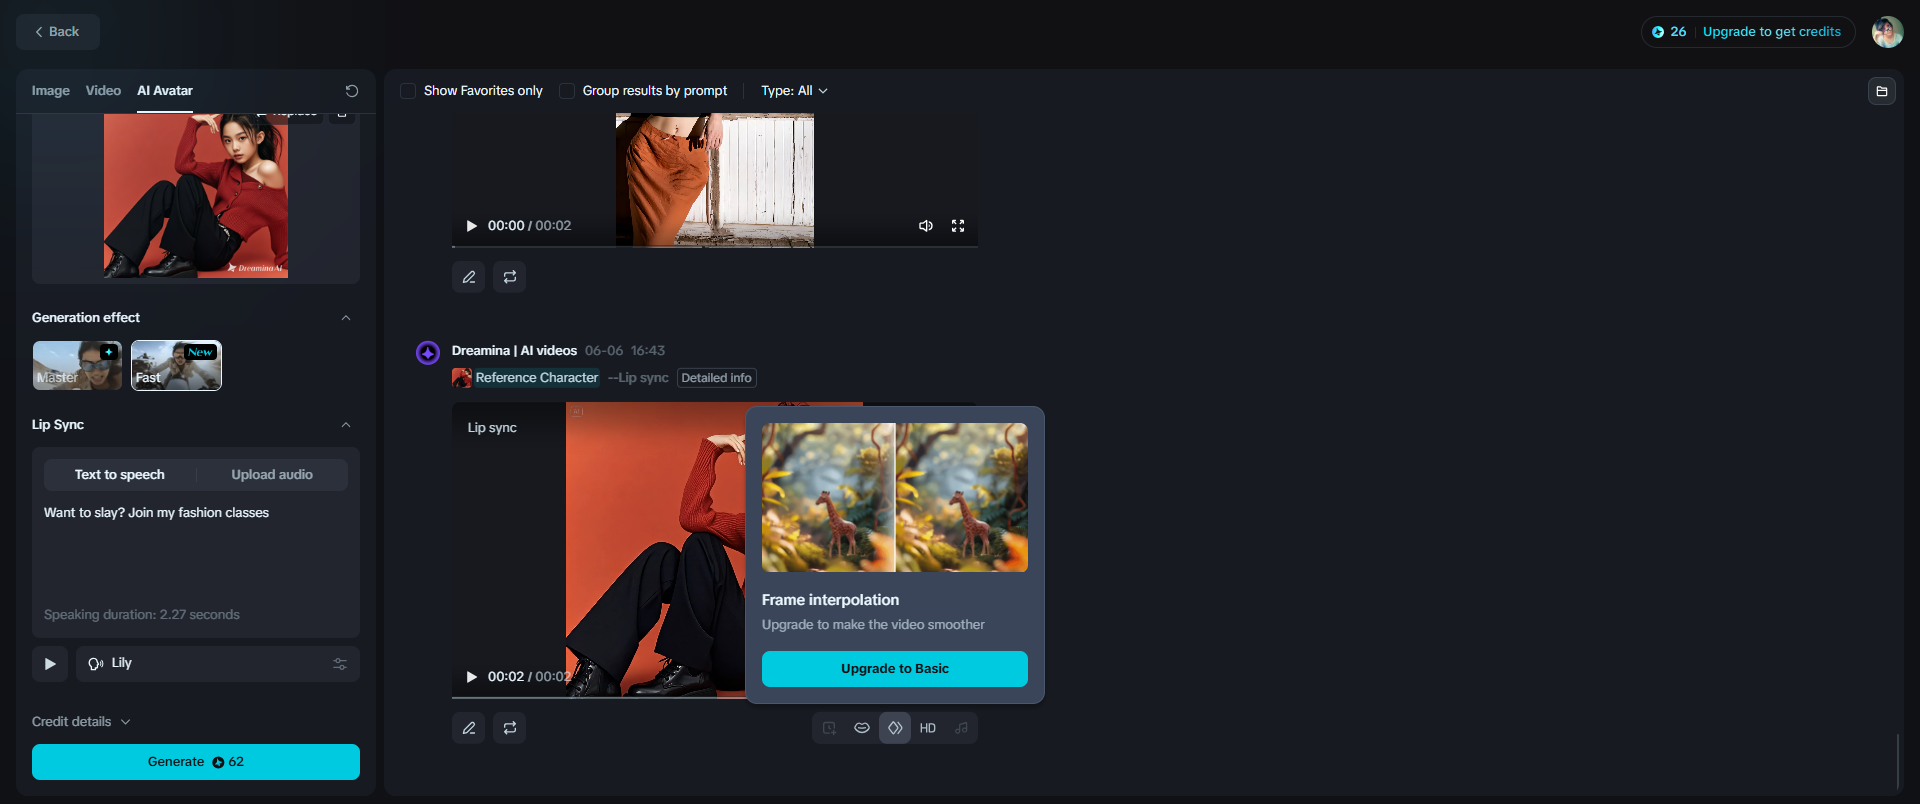Click the edit pencil under the Lip sync video
The image size is (1920, 804).
(469, 728)
